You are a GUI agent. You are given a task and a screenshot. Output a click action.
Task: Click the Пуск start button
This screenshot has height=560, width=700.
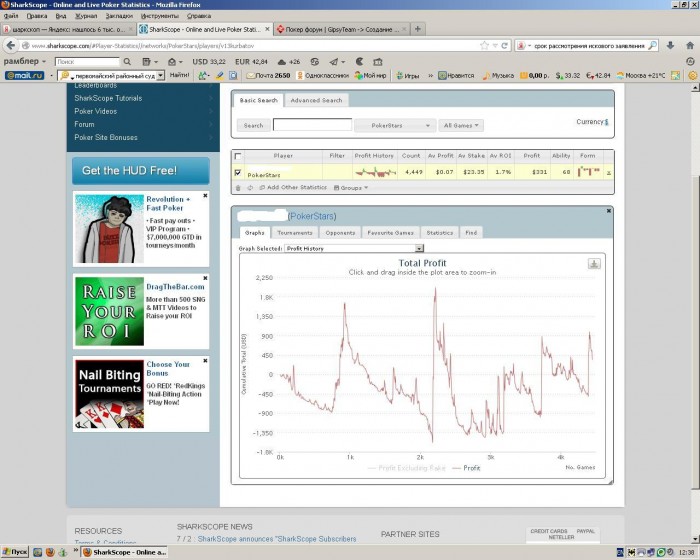[15, 552]
